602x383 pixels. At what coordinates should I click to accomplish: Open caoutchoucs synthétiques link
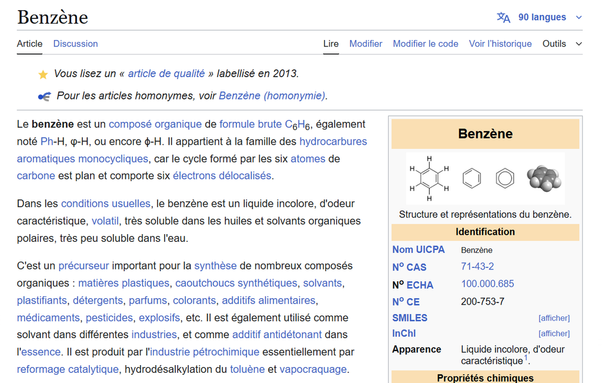(236, 283)
